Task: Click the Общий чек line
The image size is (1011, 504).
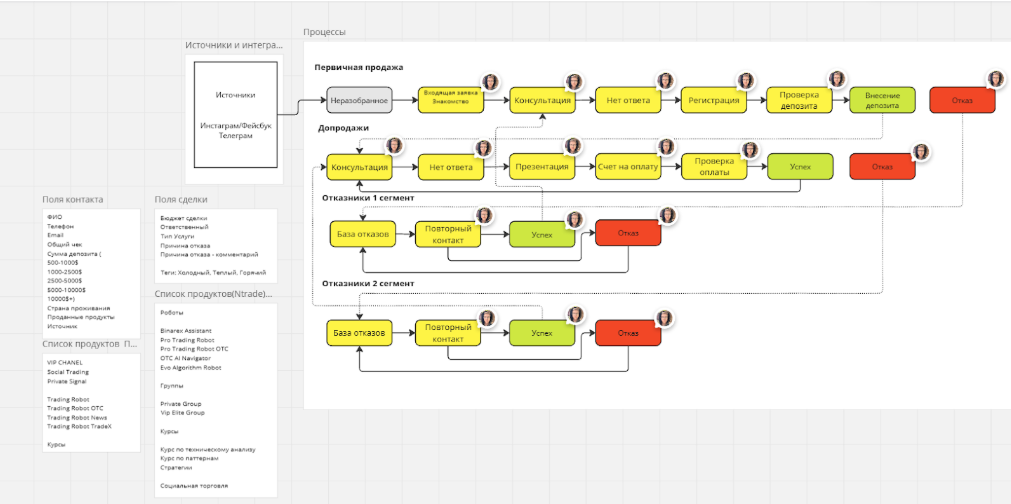Action: tap(62, 244)
